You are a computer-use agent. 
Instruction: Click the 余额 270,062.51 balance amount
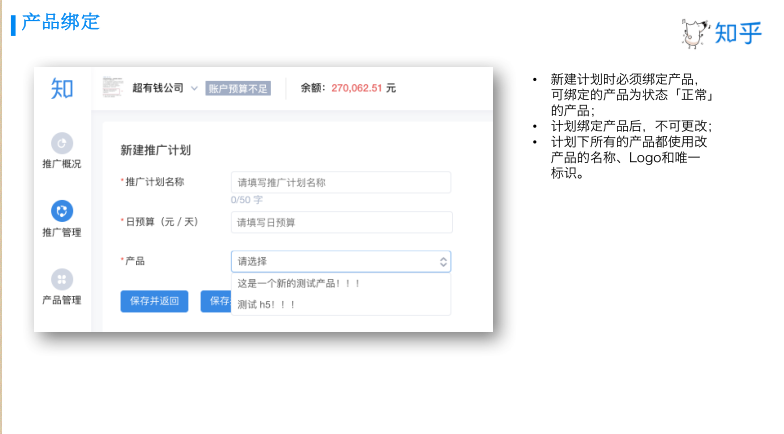pos(363,88)
